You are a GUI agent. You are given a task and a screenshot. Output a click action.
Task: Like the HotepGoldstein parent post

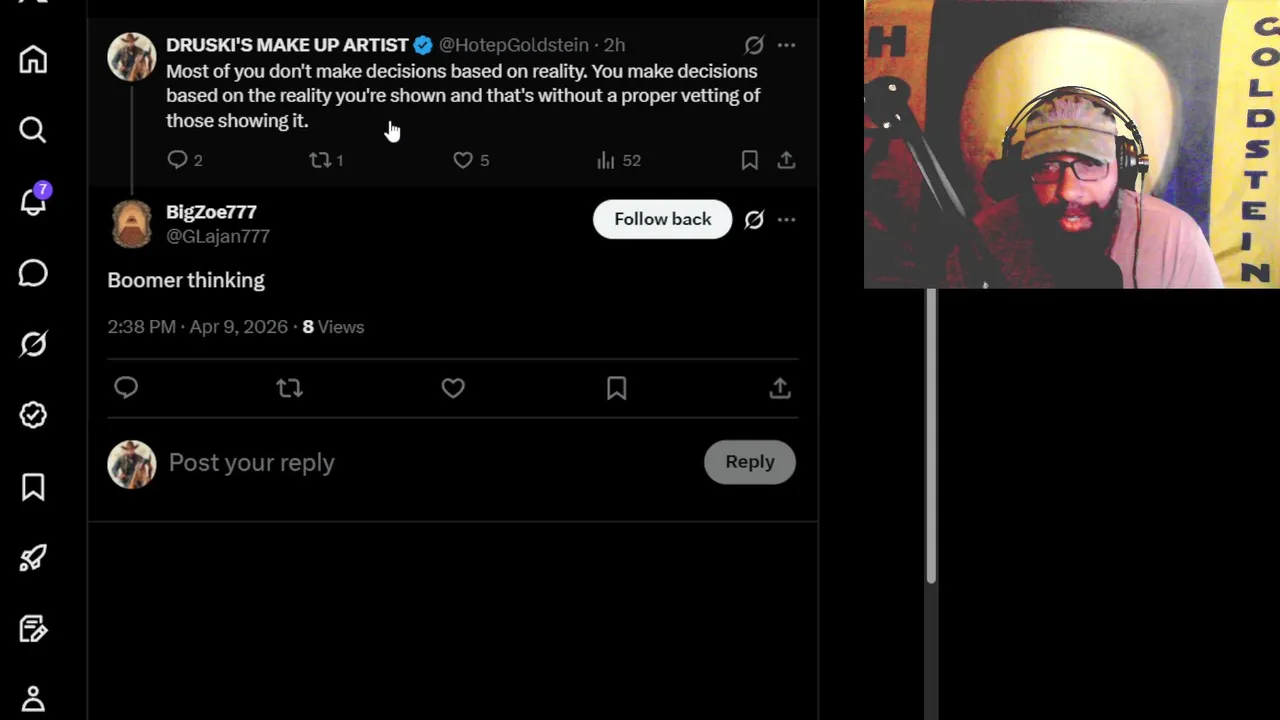[463, 160]
